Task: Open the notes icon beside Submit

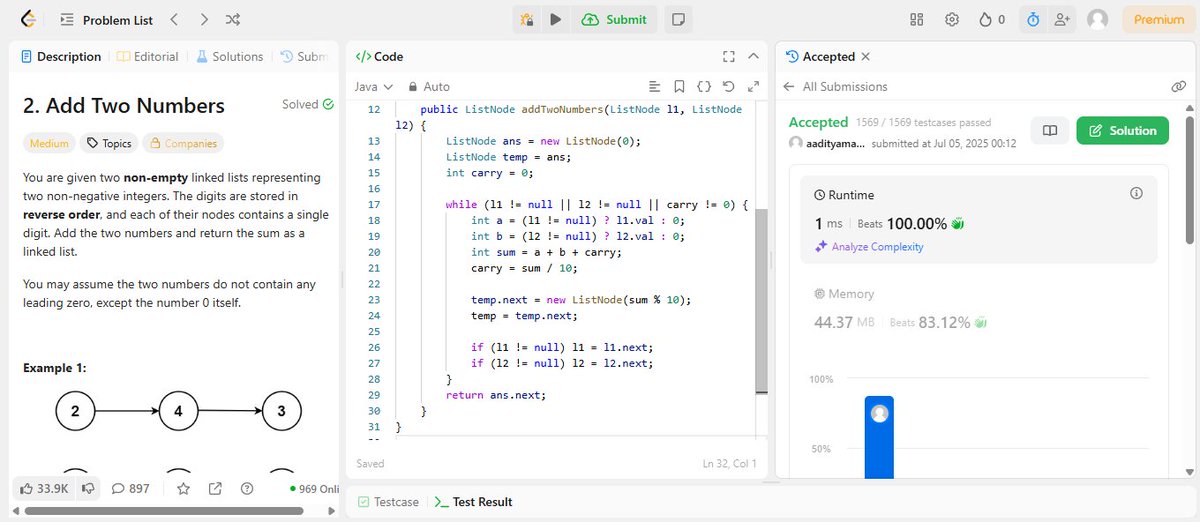Action: tap(678, 19)
